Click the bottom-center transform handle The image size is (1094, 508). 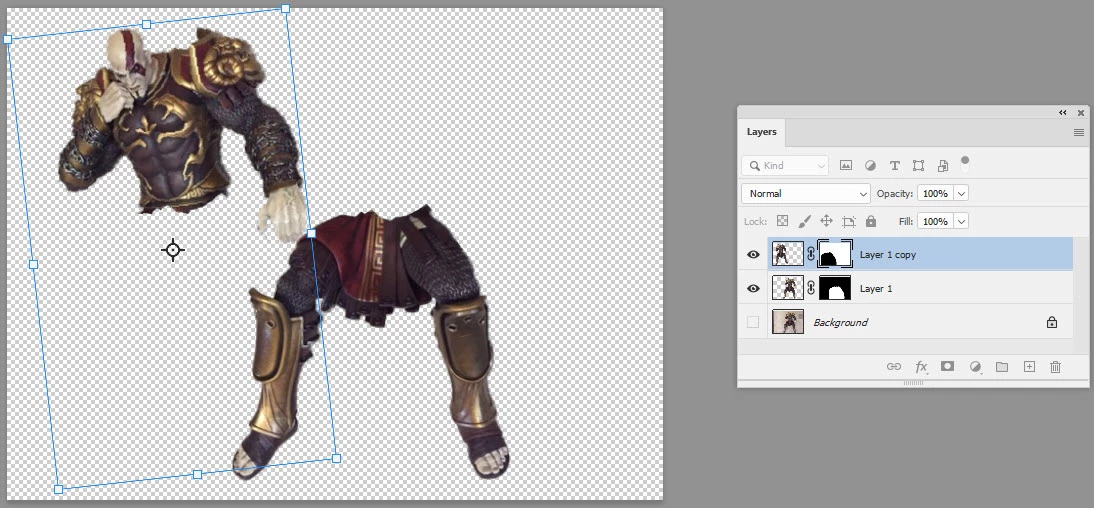pyautogui.click(x=197, y=475)
